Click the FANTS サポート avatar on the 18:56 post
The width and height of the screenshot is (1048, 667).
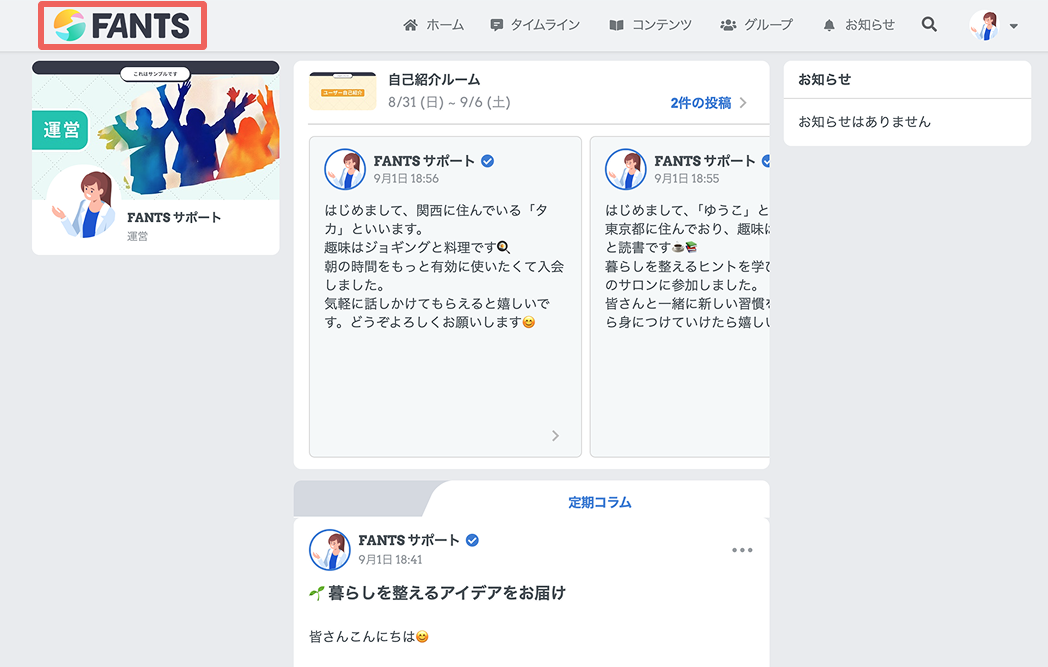point(345,169)
